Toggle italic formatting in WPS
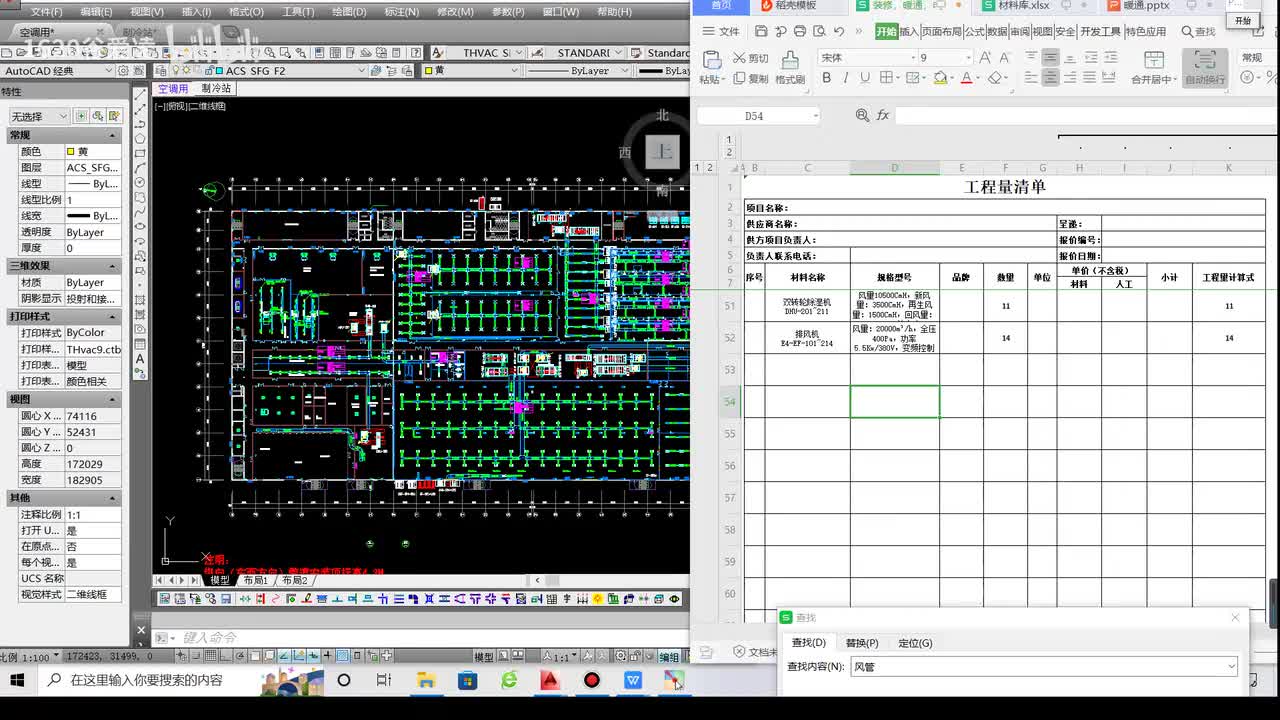 (845, 78)
